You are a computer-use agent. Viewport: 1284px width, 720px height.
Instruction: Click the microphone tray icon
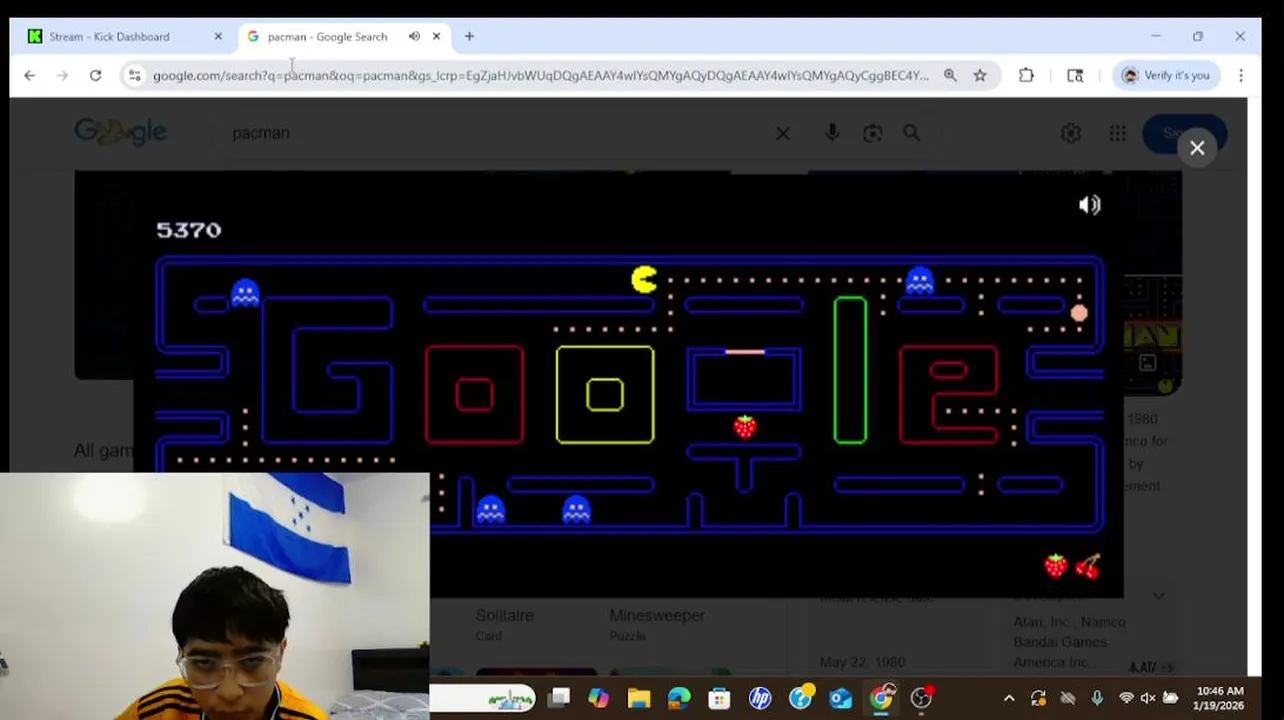coord(1097,698)
